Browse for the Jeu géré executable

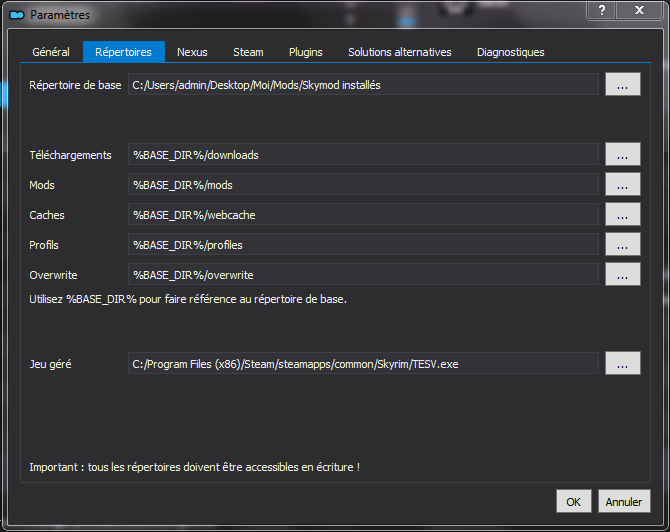623,363
